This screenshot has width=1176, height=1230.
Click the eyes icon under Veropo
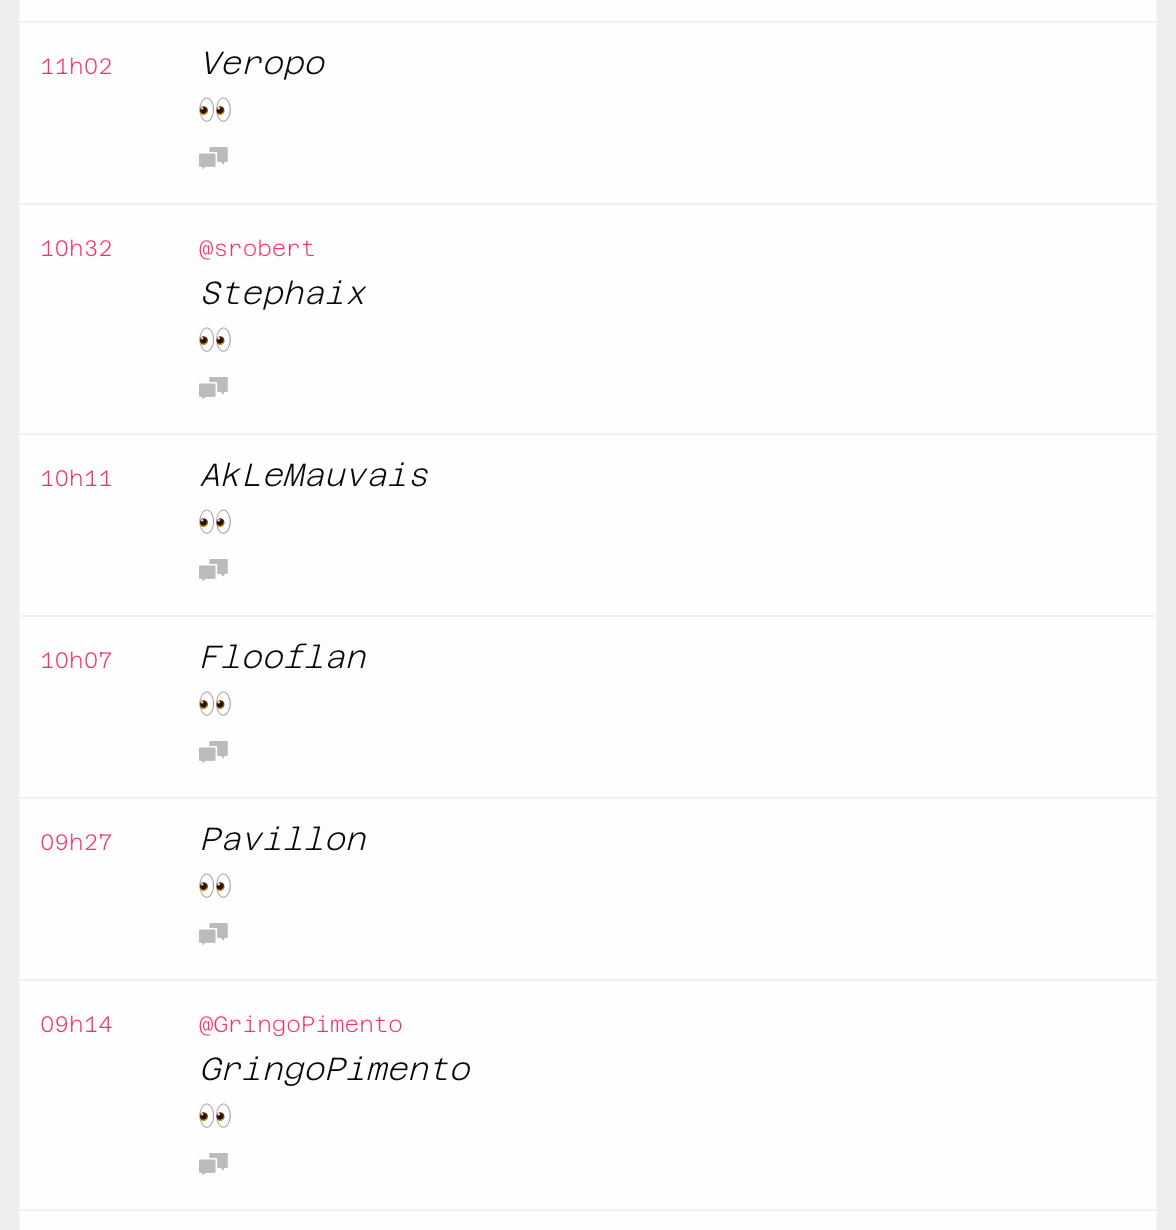click(215, 110)
